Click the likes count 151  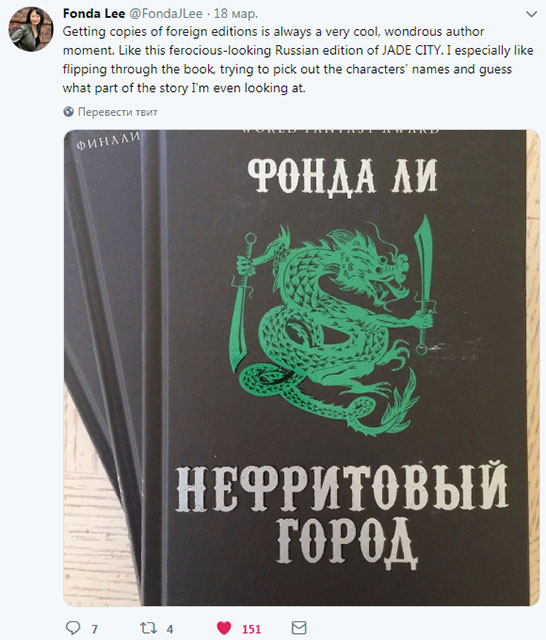tap(251, 629)
